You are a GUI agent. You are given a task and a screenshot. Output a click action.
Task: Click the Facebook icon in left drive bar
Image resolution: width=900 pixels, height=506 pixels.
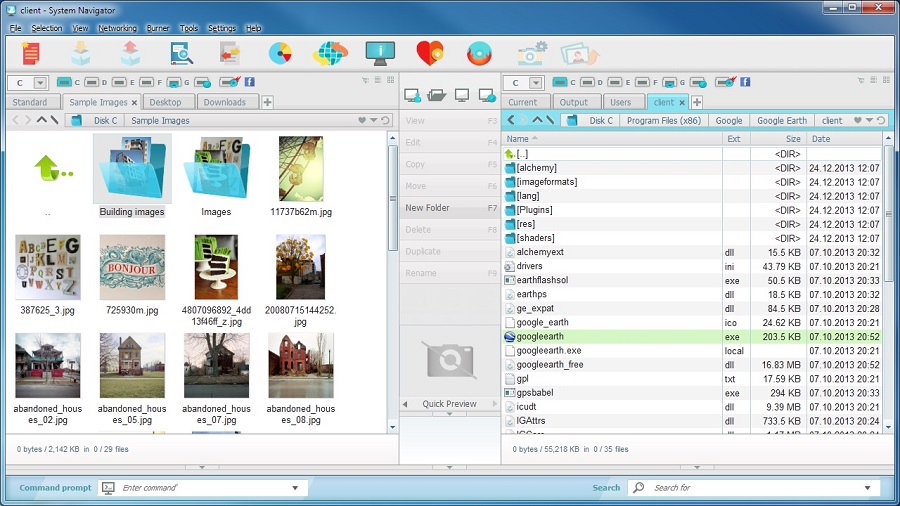coord(249,82)
